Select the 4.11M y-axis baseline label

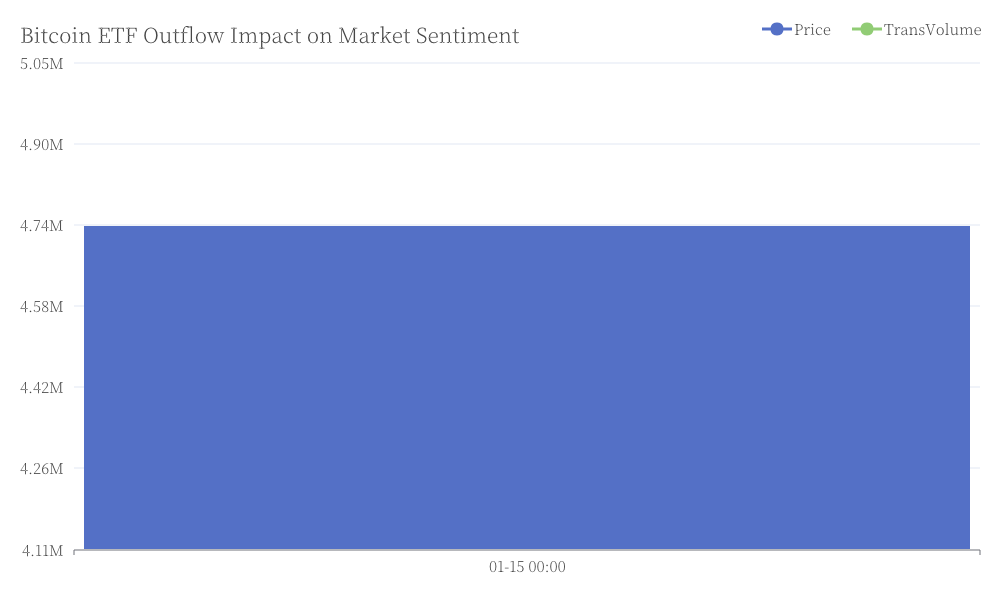[42, 550]
